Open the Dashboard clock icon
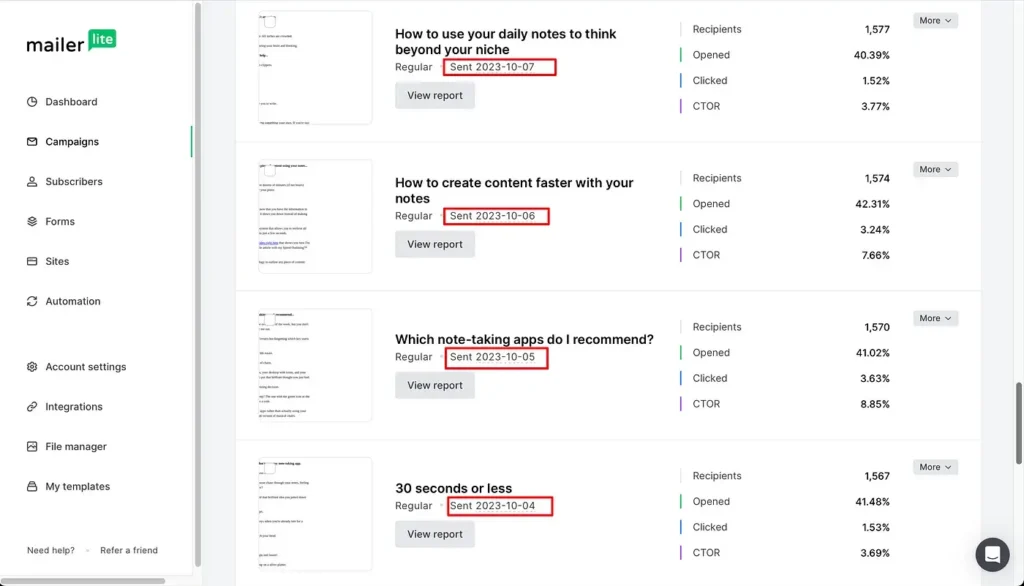1024x586 pixels. (x=32, y=102)
